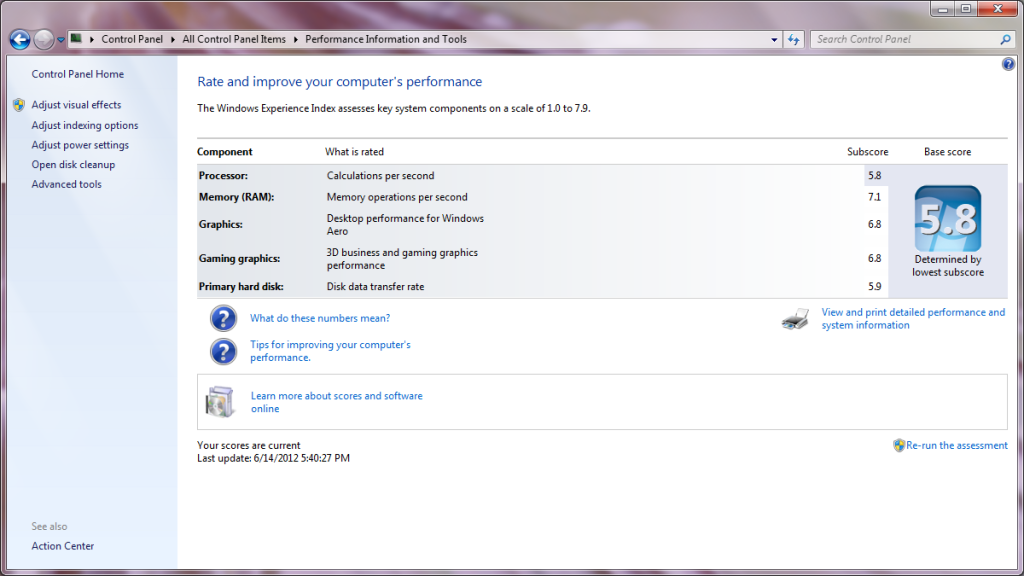Open Action Center link
The height and width of the screenshot is (576, 1024).
63,546
